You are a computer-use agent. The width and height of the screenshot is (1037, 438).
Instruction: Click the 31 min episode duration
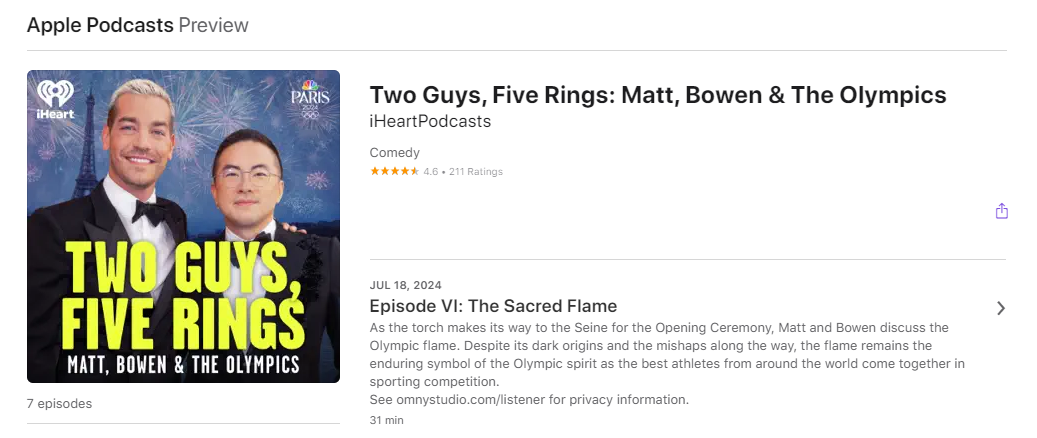coord(386,420)
